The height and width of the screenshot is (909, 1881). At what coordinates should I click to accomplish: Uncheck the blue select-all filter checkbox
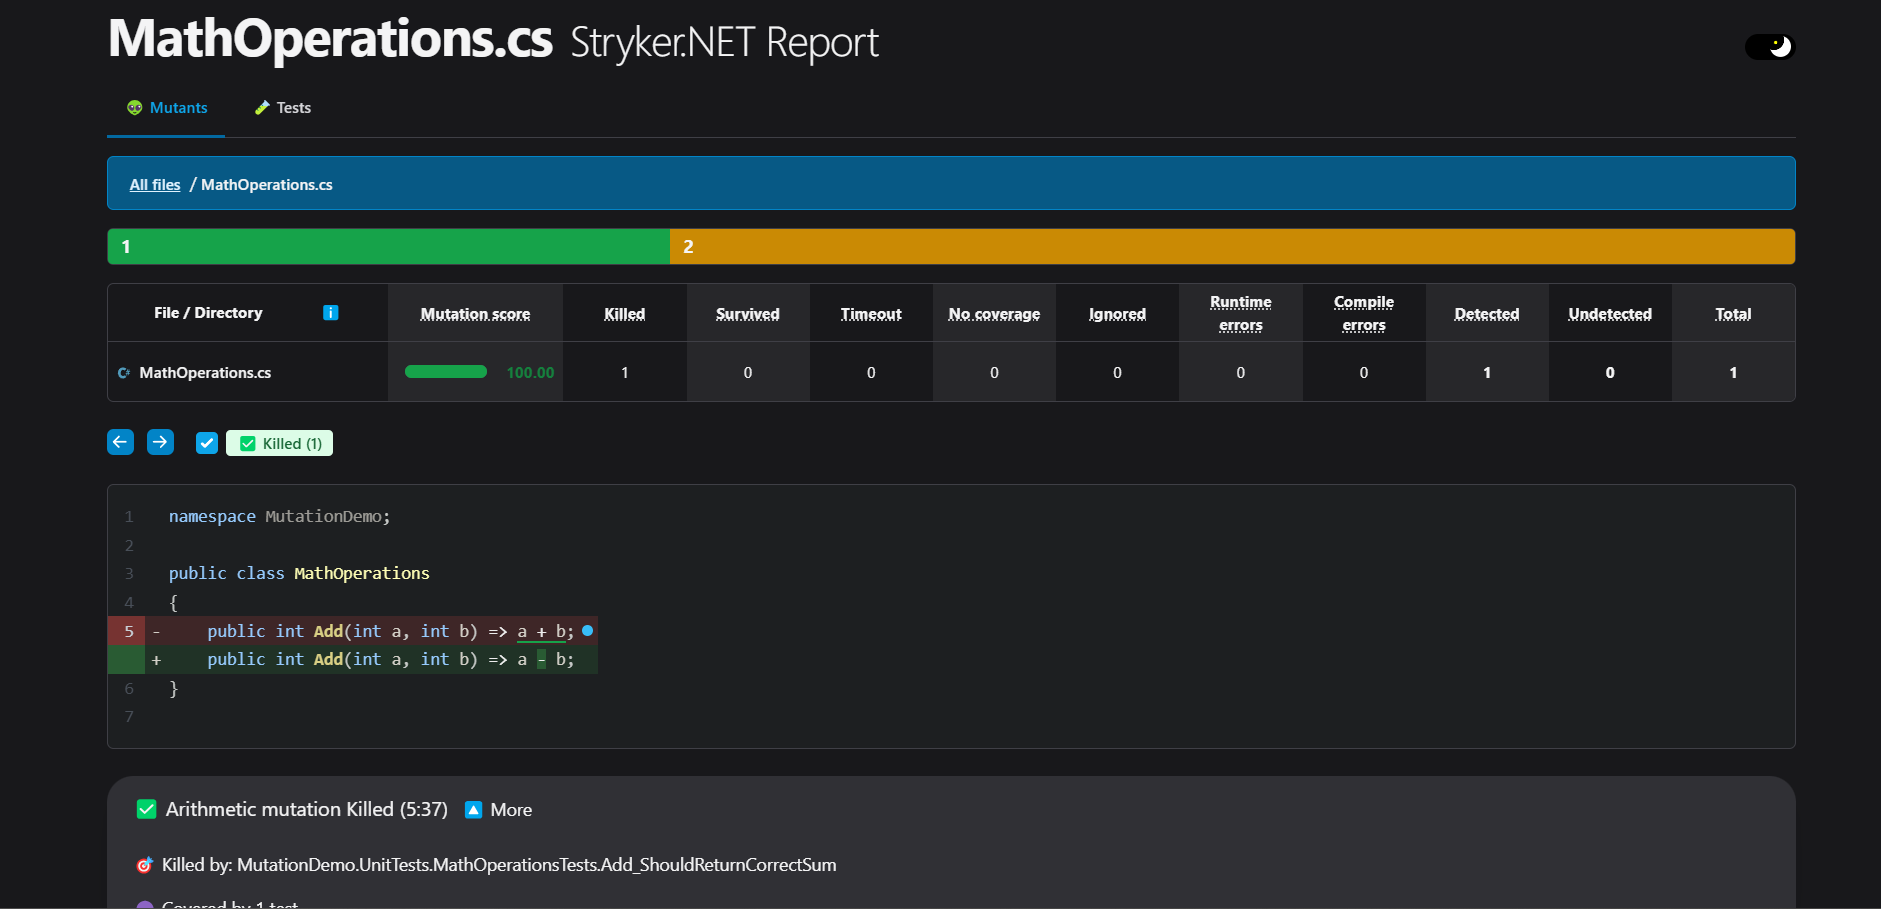207,443
